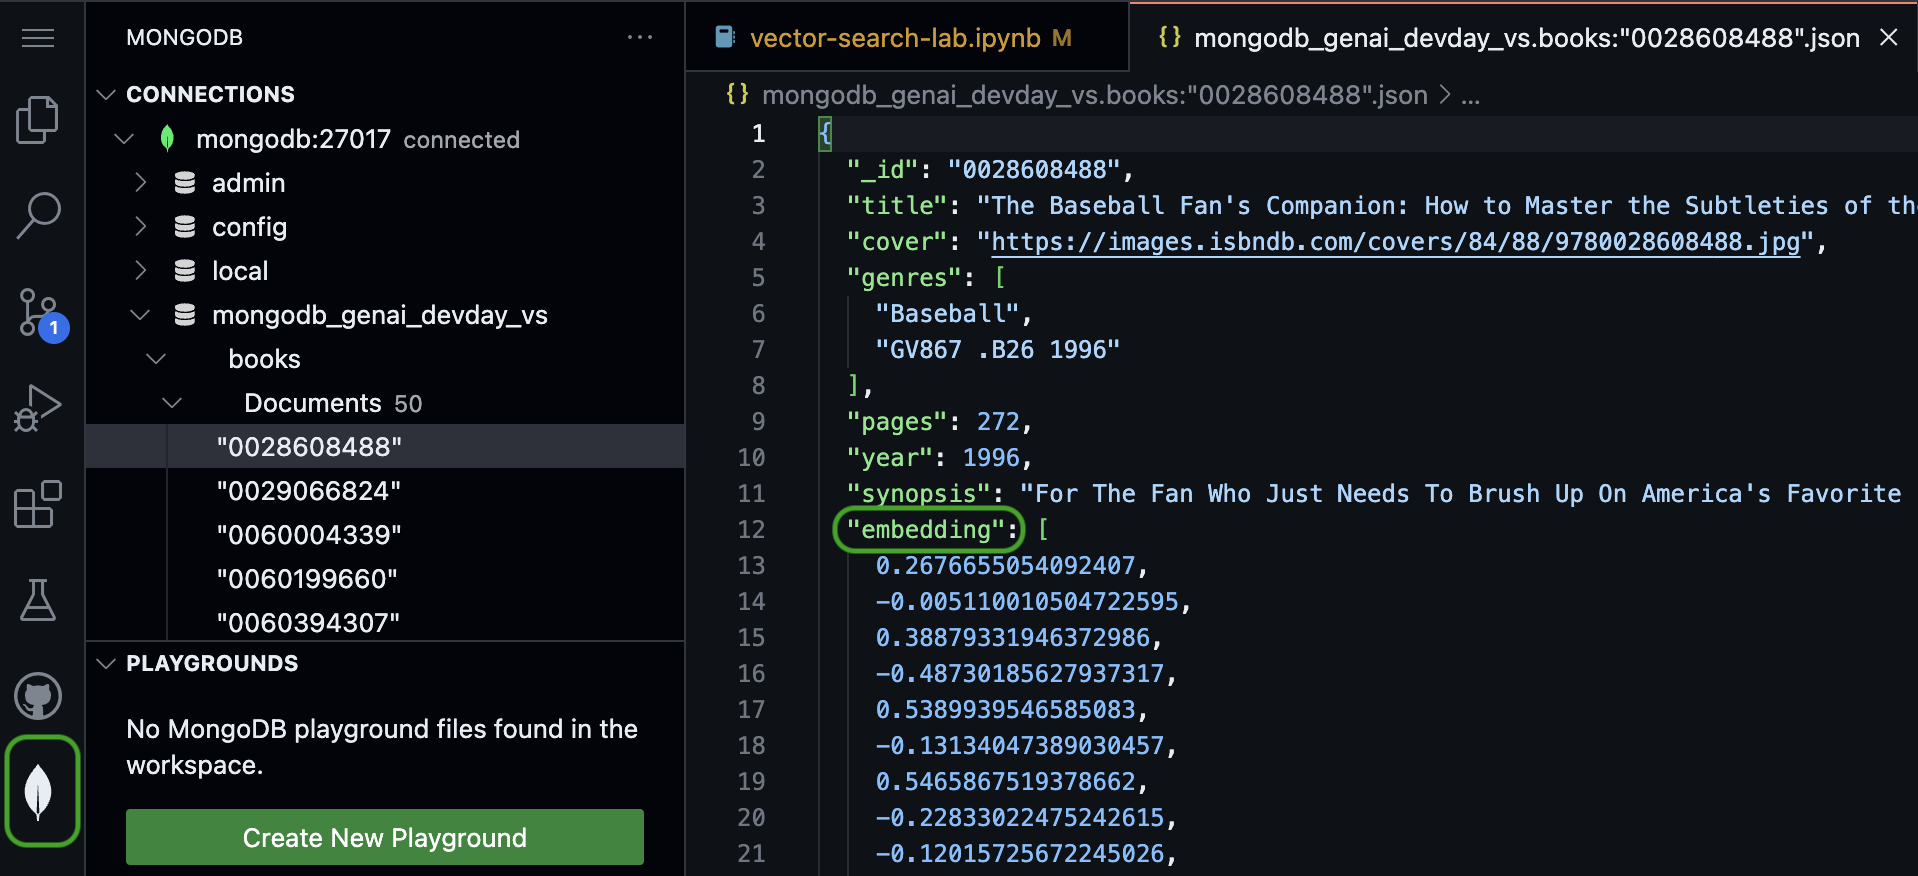Expand the config database
The width and height of the screenshot is (1918, 876).
[140, 227]
